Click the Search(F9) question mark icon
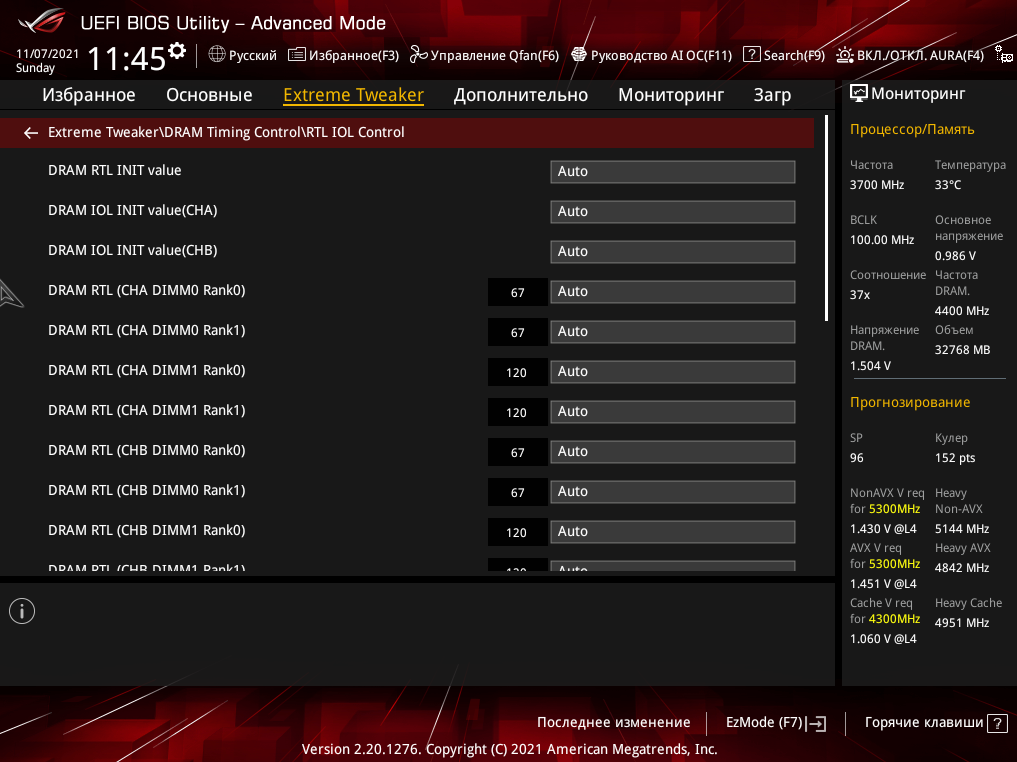 [x=751, y=54]
